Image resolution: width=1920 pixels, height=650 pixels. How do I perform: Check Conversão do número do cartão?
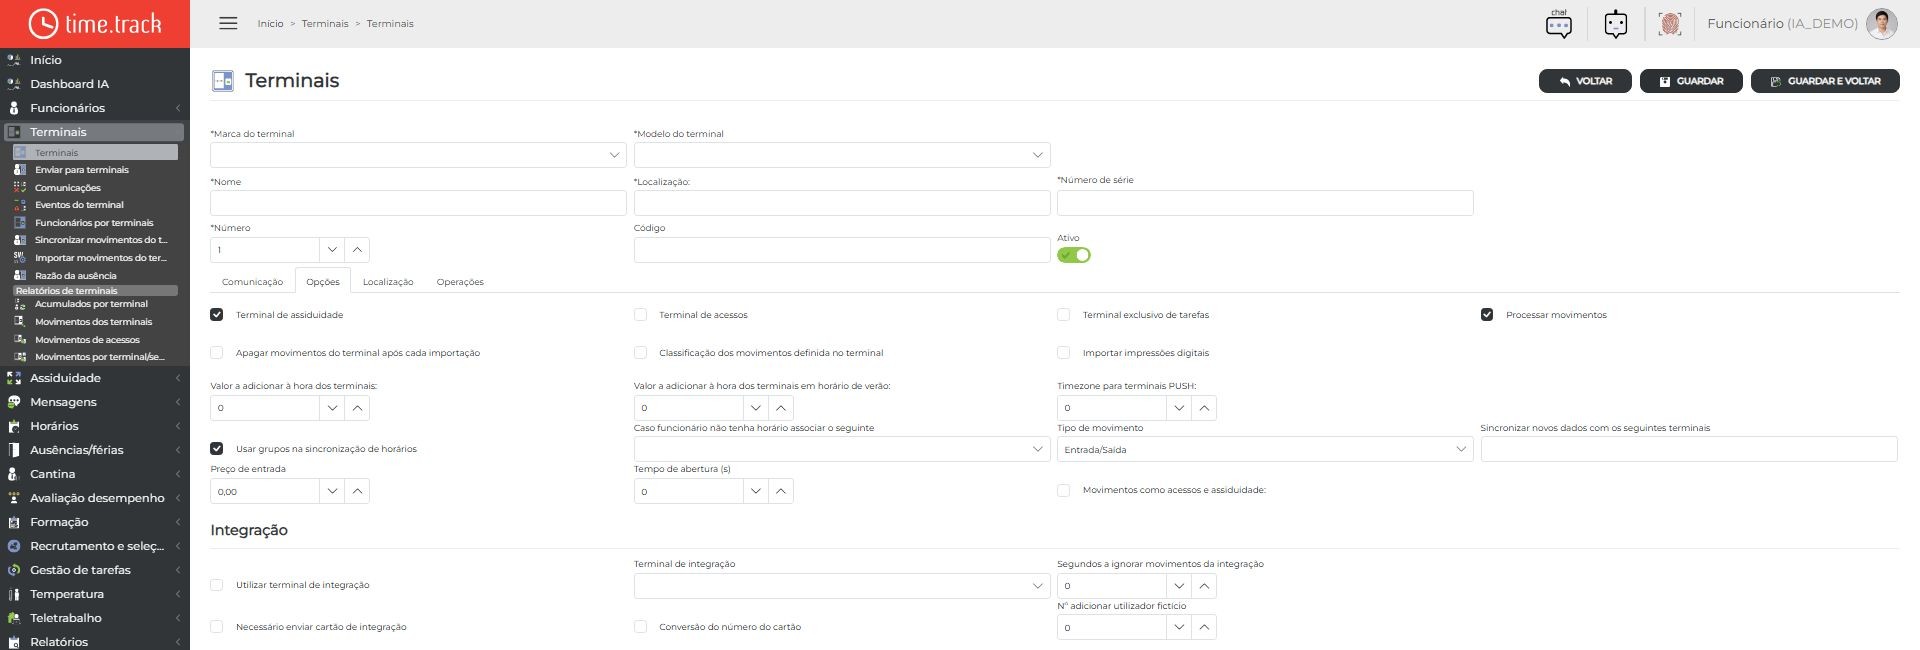coord(640,627)
